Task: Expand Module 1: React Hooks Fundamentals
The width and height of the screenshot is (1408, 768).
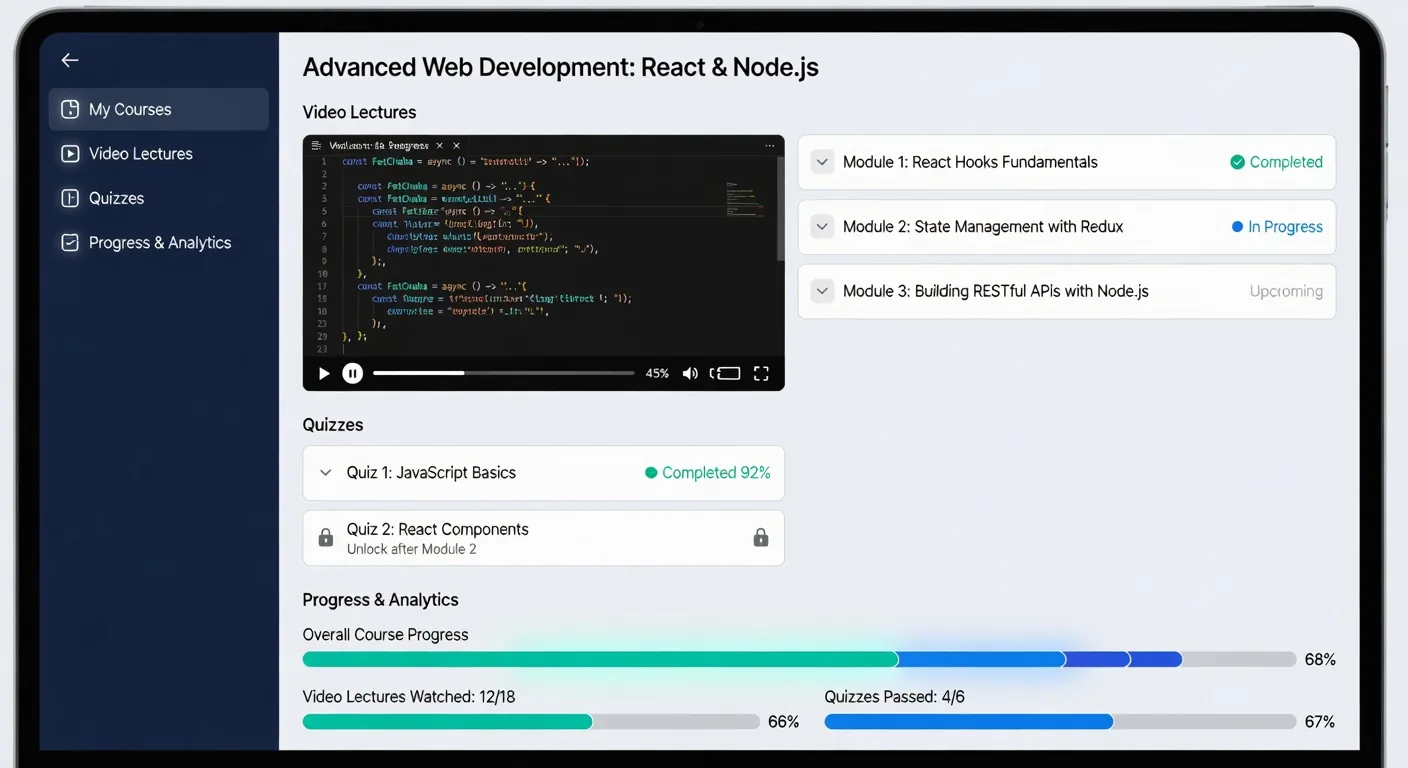Action: 822,162
